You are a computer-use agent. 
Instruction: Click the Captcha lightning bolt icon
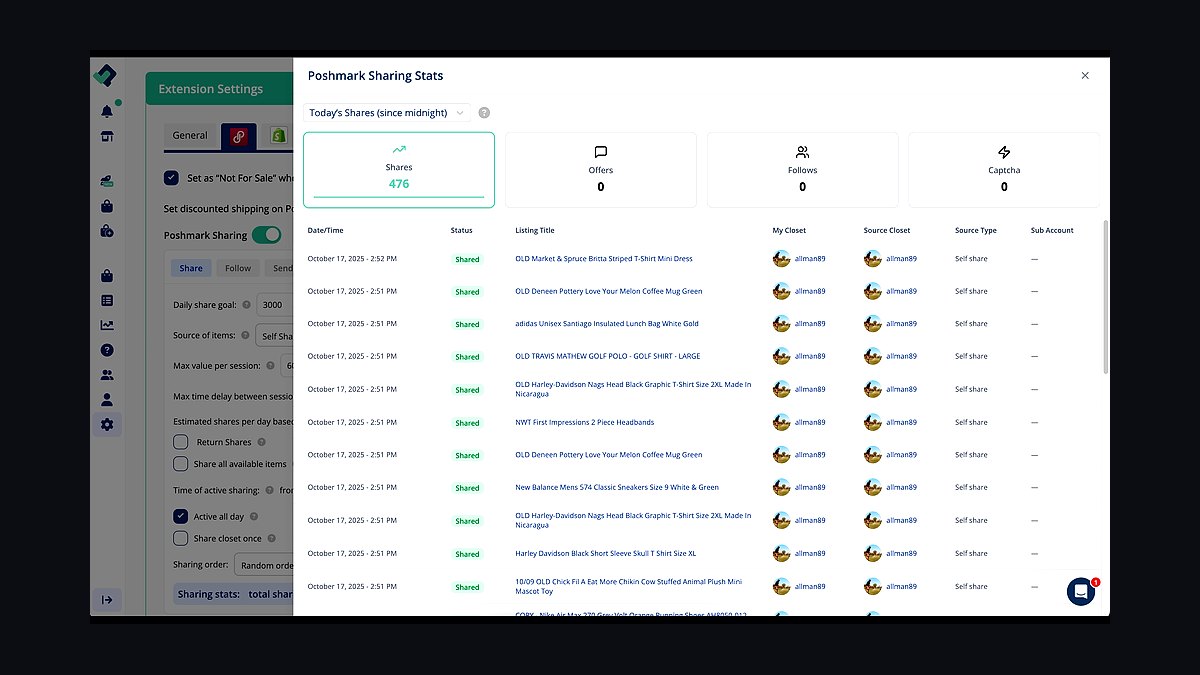[x=1004, y=152]
